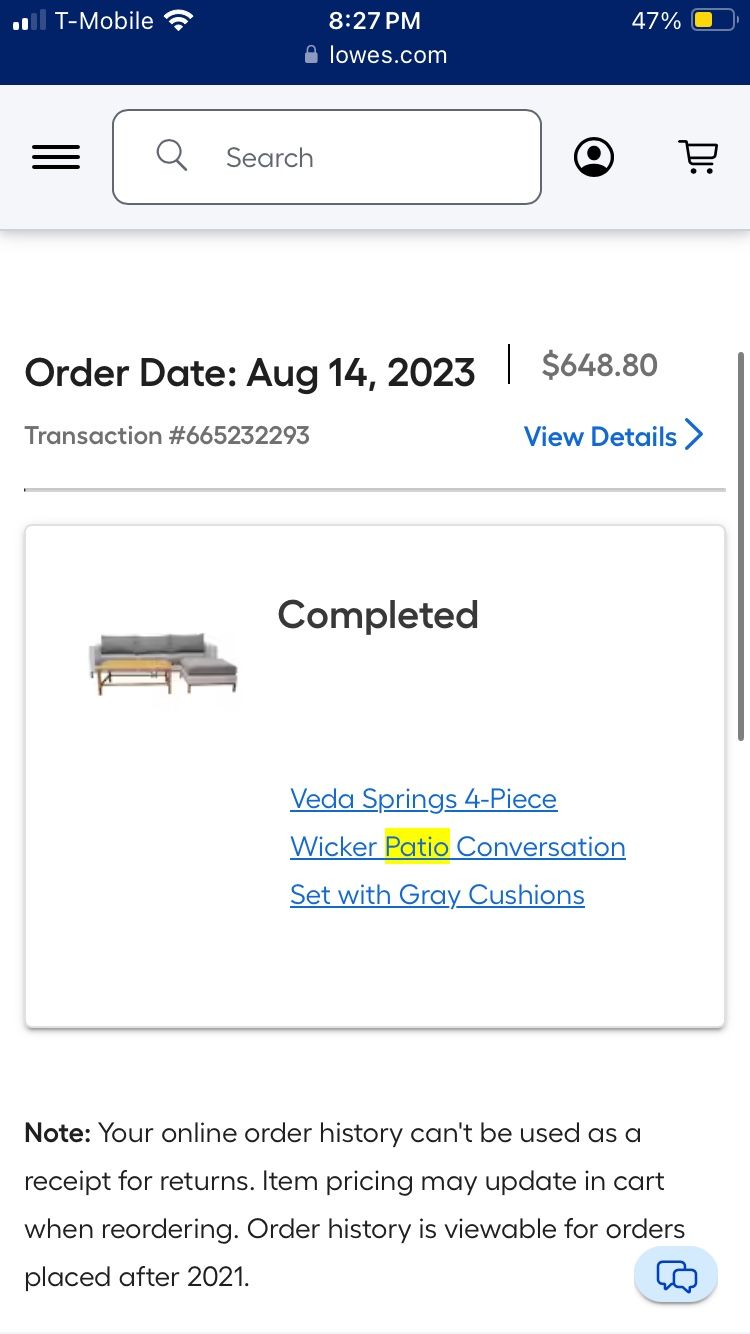Click the page scrollbar on right edge
Viewport: 750px width, 1334px height.
click(x=740, y=546)
